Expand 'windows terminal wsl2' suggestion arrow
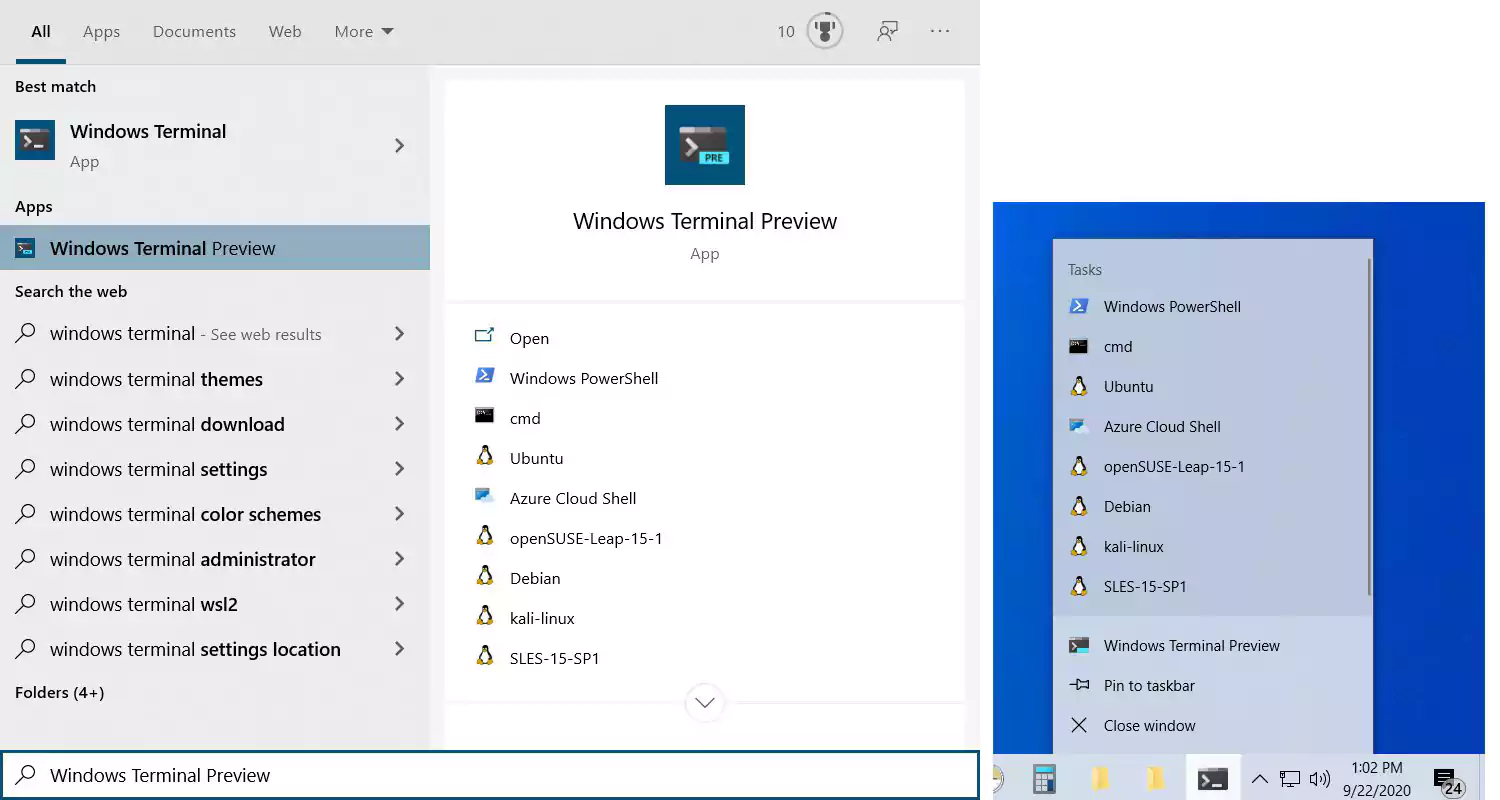 pyautogui.click(x=399, y=604)
